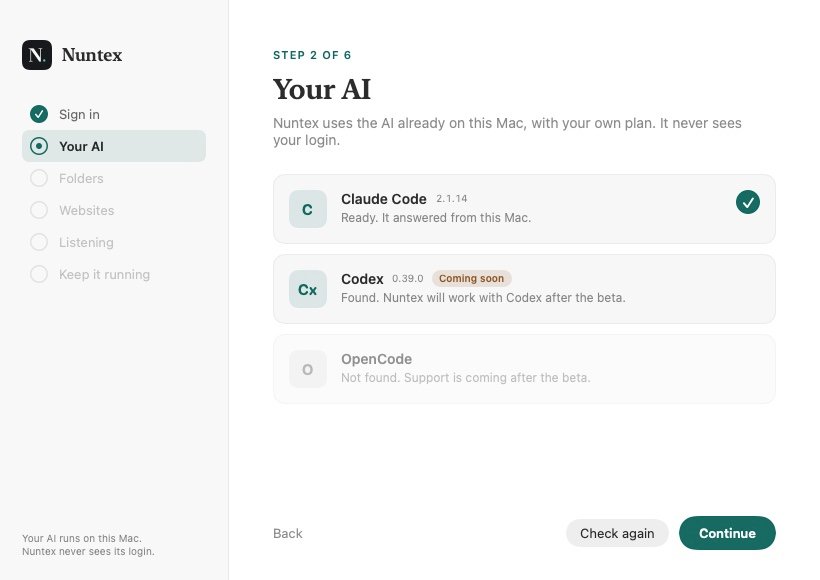Click the Nuntex brand name in sidebar
Viewport: 820px width, 580px height.
click(x=92, y=55)
